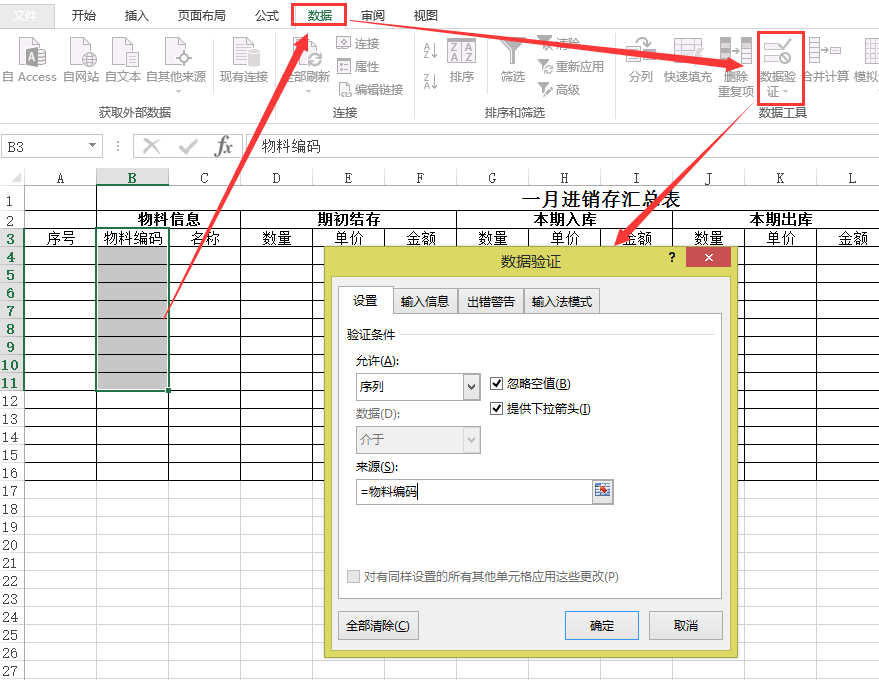Click the 自网站 web import icon
The height and width of the screenshot is (680, 879).
[x=80, y=53]
